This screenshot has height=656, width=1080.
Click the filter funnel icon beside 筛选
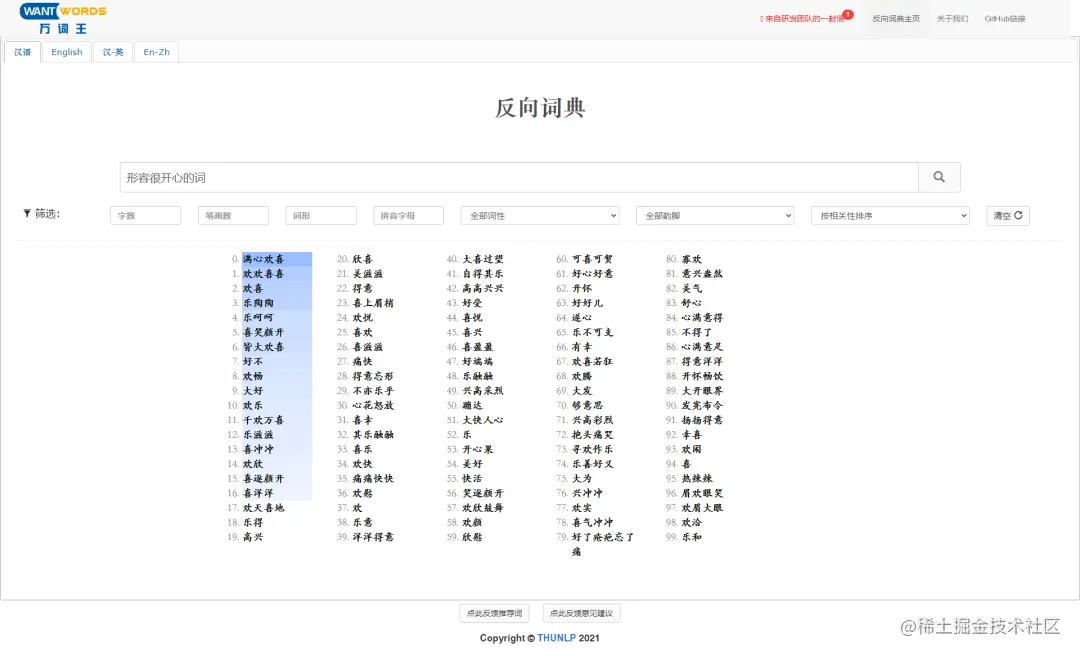point(27,214)
